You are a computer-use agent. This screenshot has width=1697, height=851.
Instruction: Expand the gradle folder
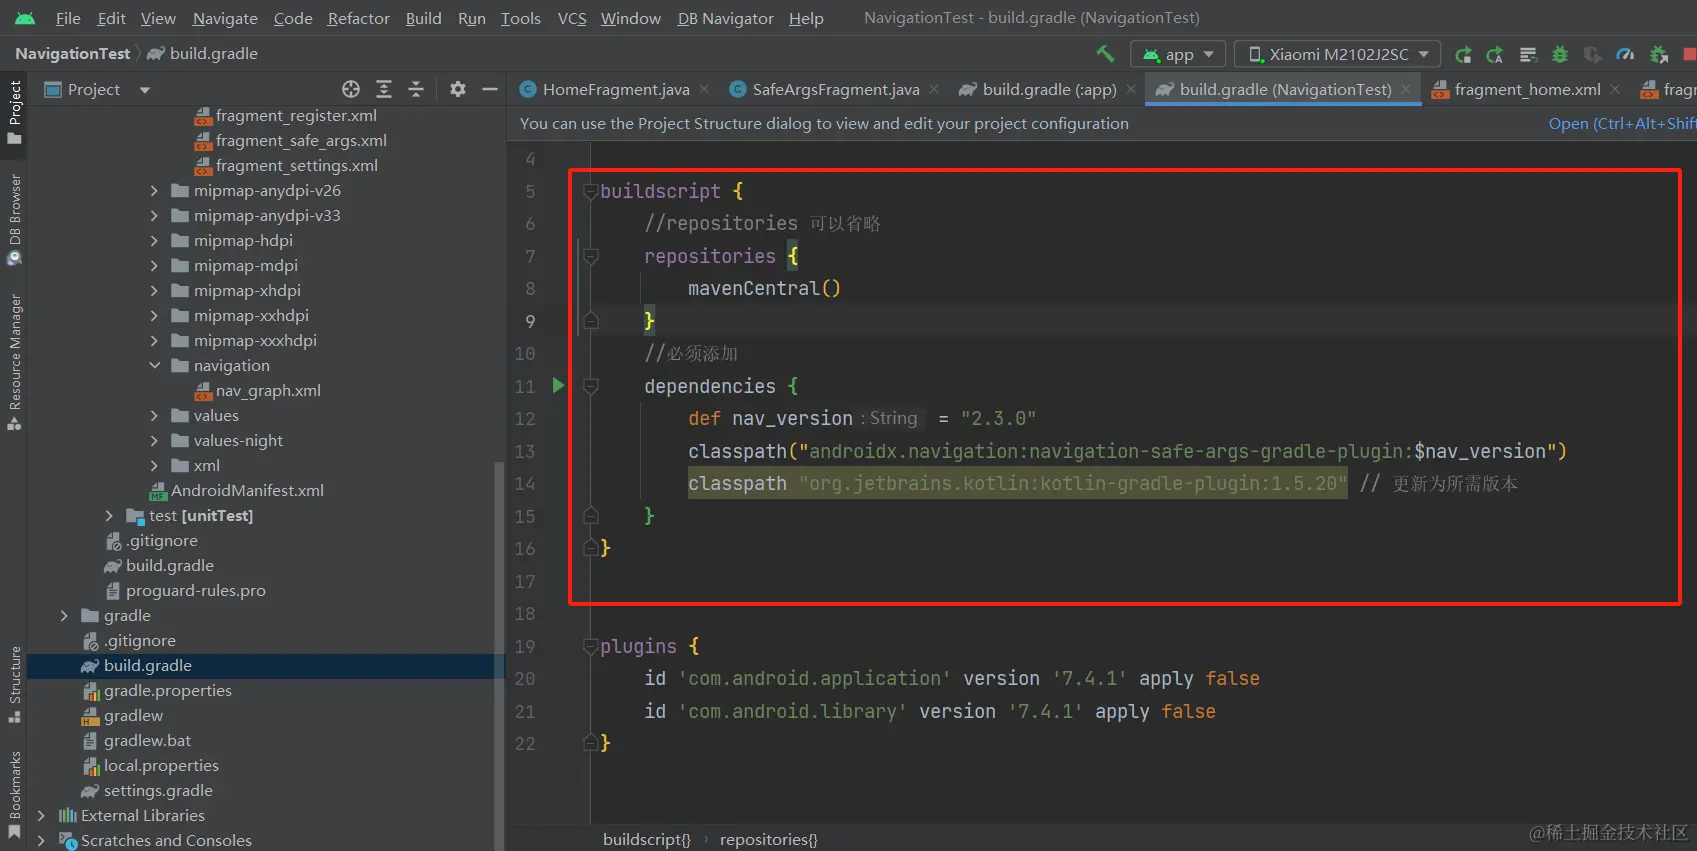(64, 615)
